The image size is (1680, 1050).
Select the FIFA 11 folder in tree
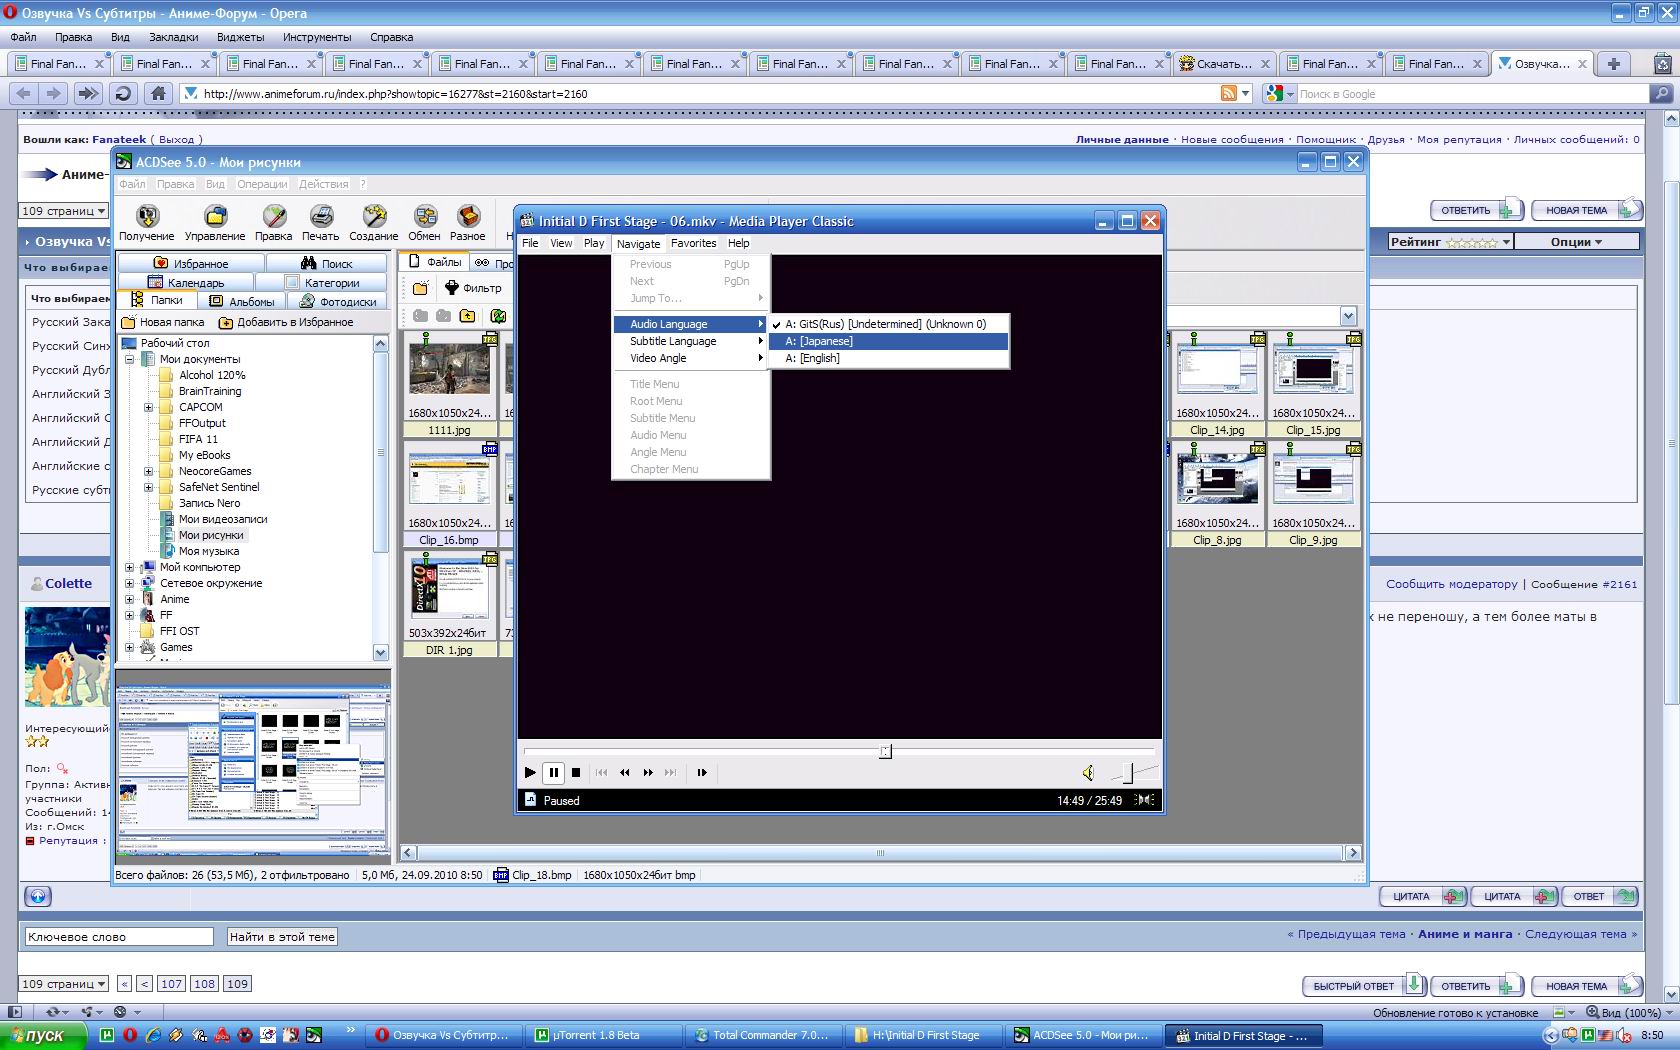pos(198,439)
